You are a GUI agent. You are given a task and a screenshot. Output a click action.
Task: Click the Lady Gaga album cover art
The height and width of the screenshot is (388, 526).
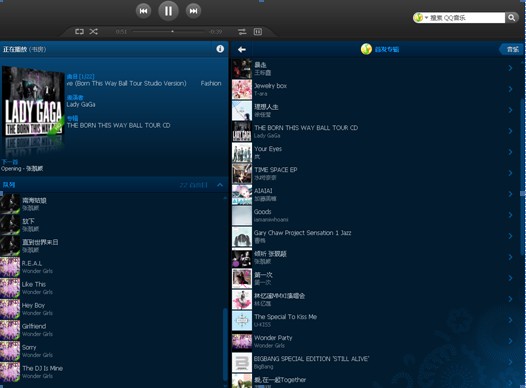(33, 102)
